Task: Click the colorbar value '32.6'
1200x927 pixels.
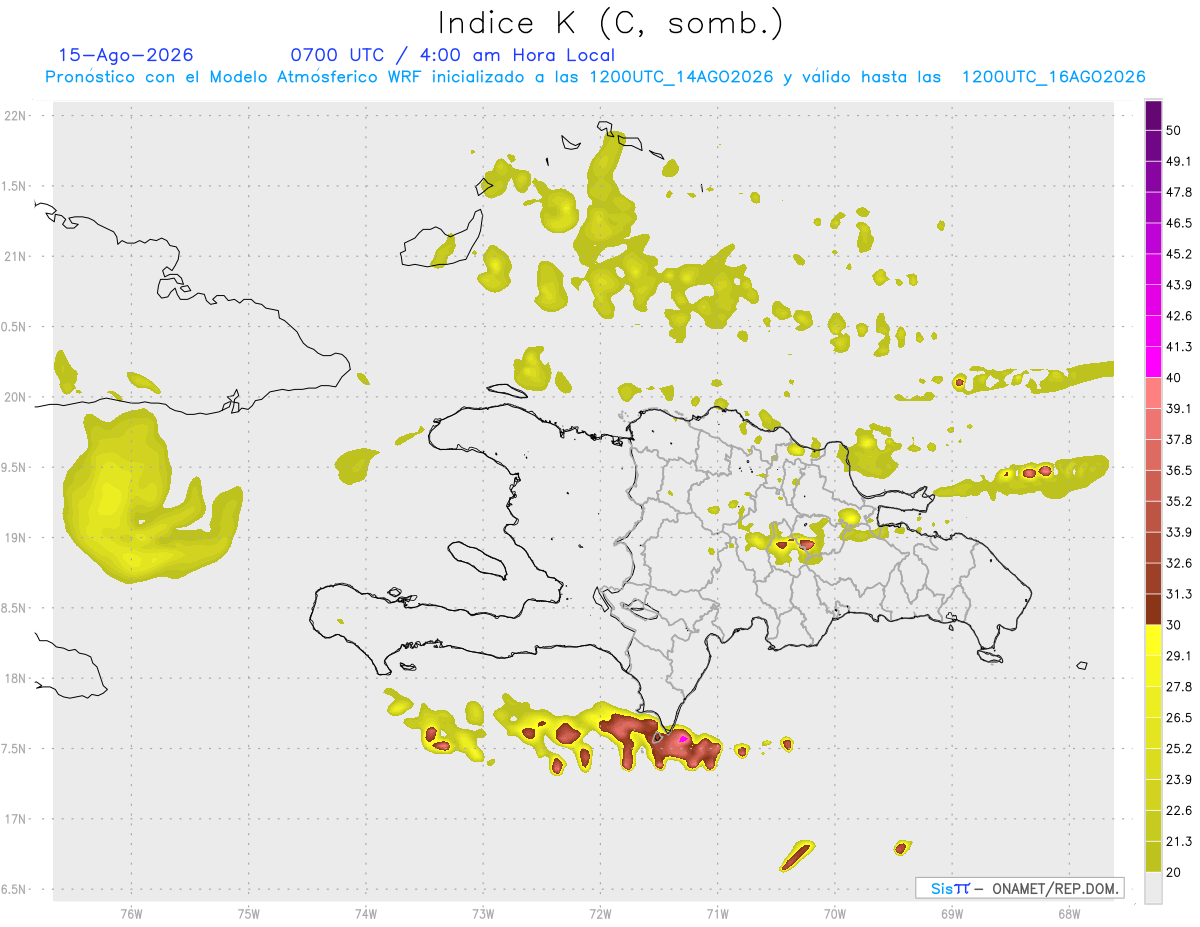Action: [1179, 563]
